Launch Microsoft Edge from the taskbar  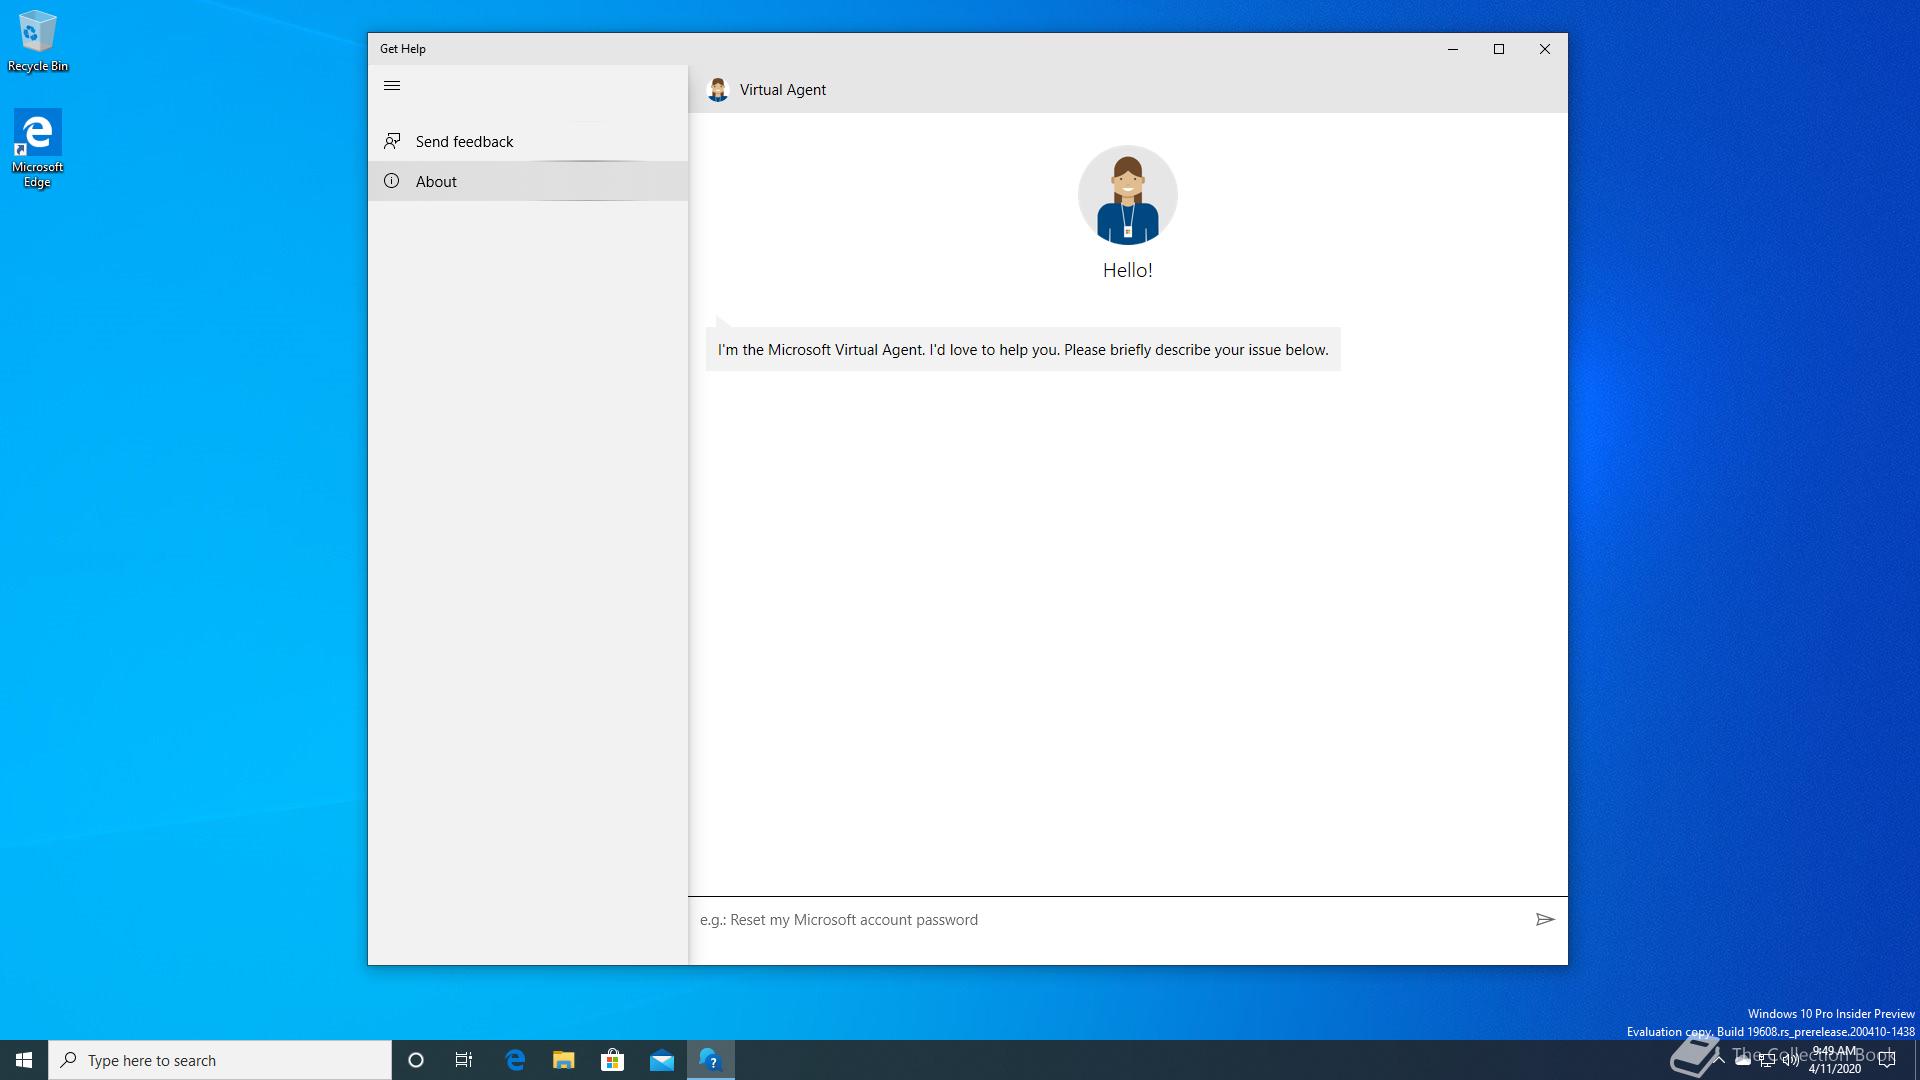(515, 1060)
